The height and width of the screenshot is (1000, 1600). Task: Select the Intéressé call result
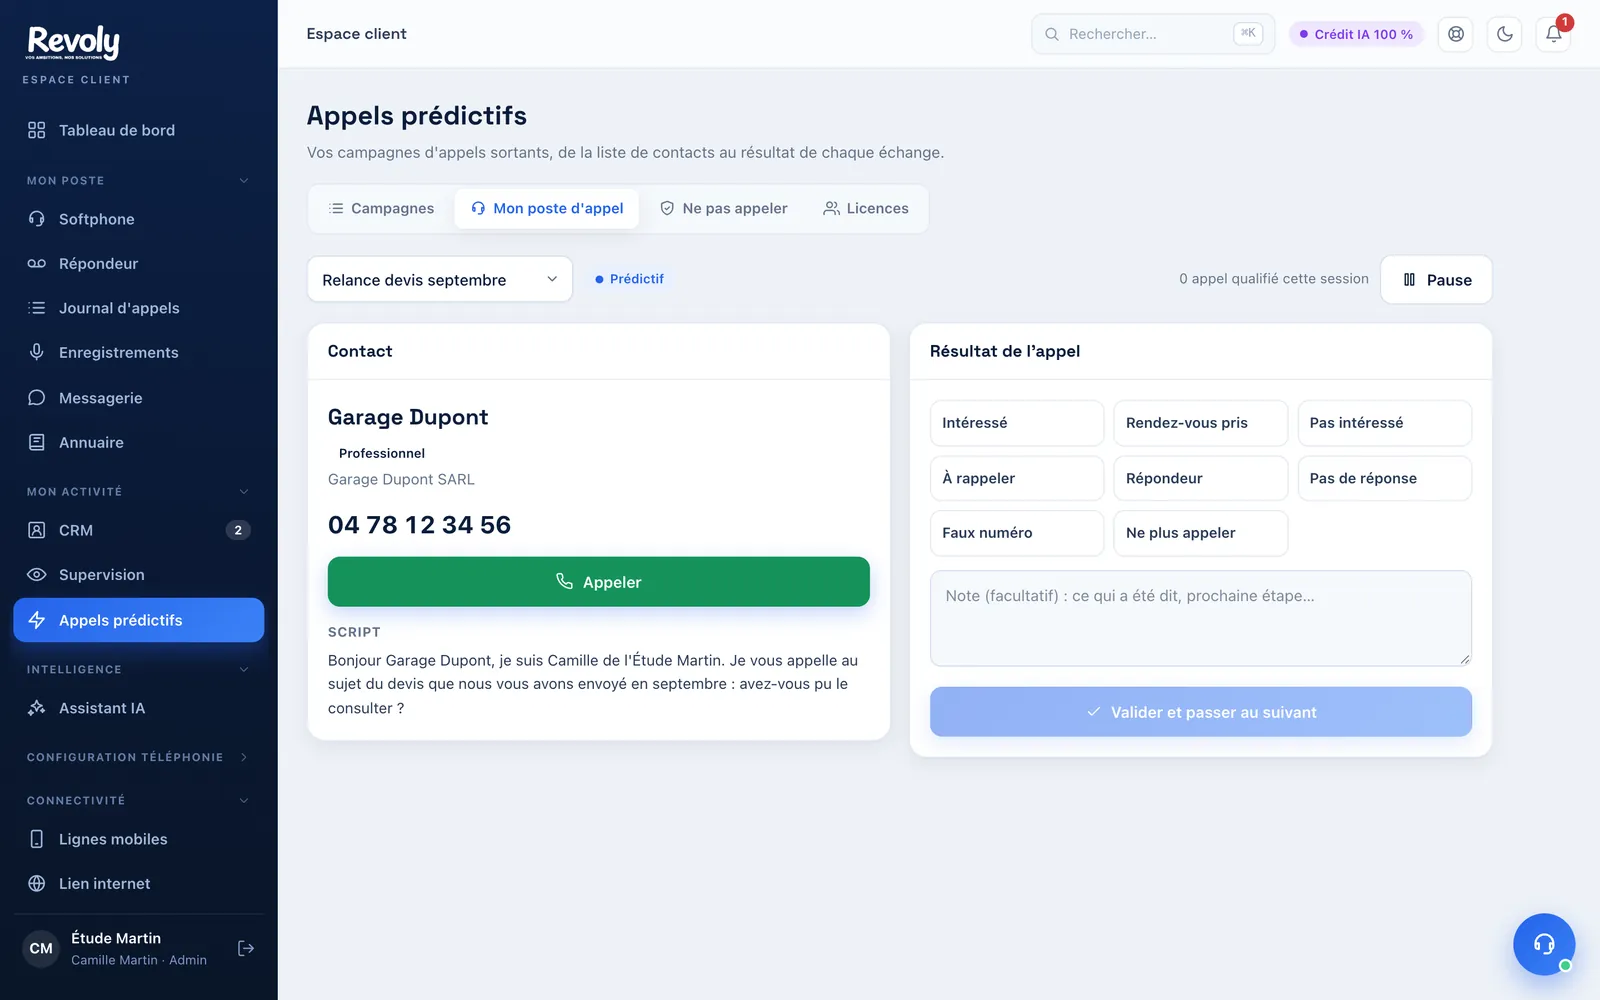click(x=1017, y=423)
